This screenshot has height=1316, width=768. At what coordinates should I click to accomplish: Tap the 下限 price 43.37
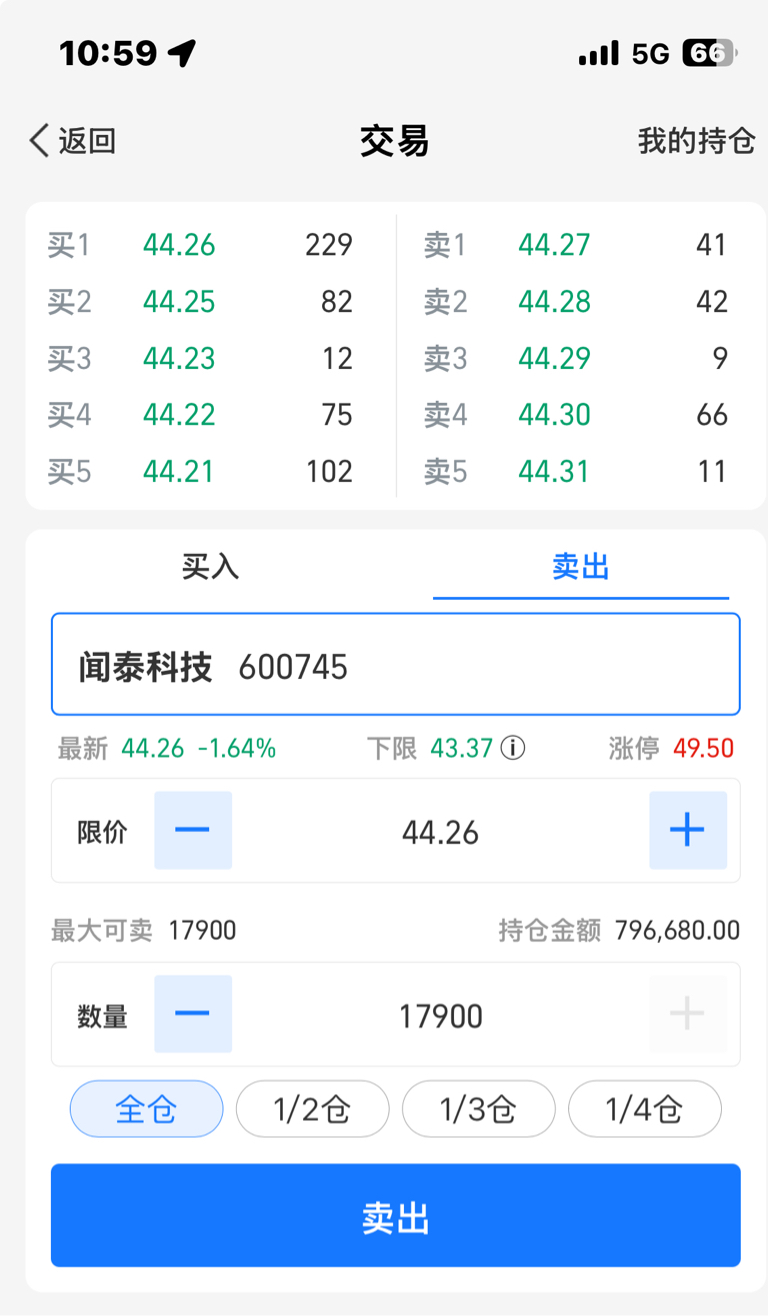461,748
